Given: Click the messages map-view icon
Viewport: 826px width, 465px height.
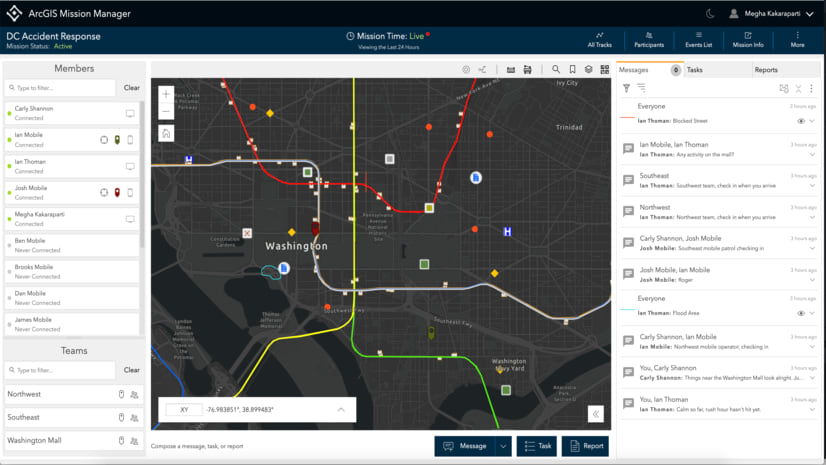Looking at the screenshot, I should [784, 88].
